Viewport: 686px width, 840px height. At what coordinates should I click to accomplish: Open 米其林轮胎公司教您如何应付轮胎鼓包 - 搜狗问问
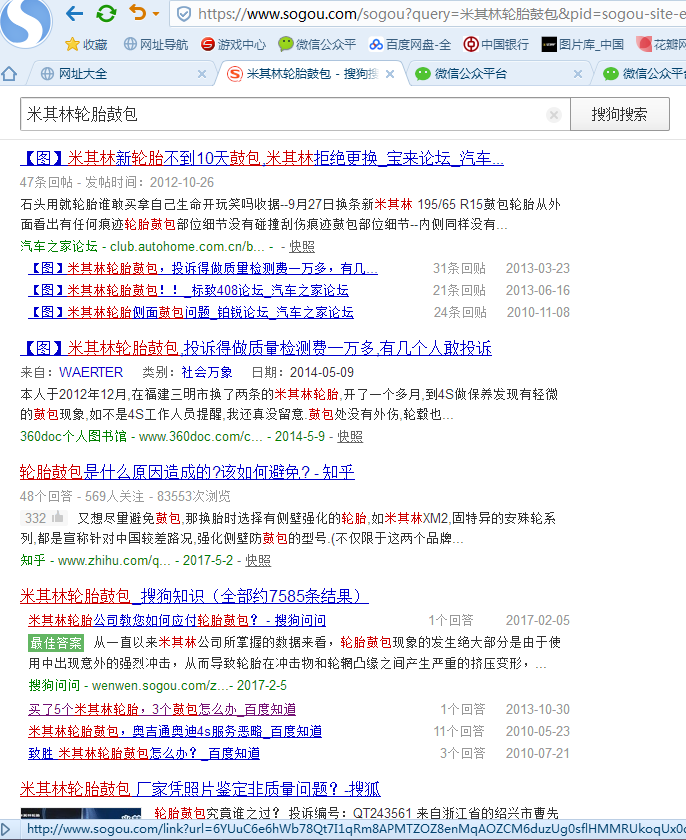coord(177,620)
